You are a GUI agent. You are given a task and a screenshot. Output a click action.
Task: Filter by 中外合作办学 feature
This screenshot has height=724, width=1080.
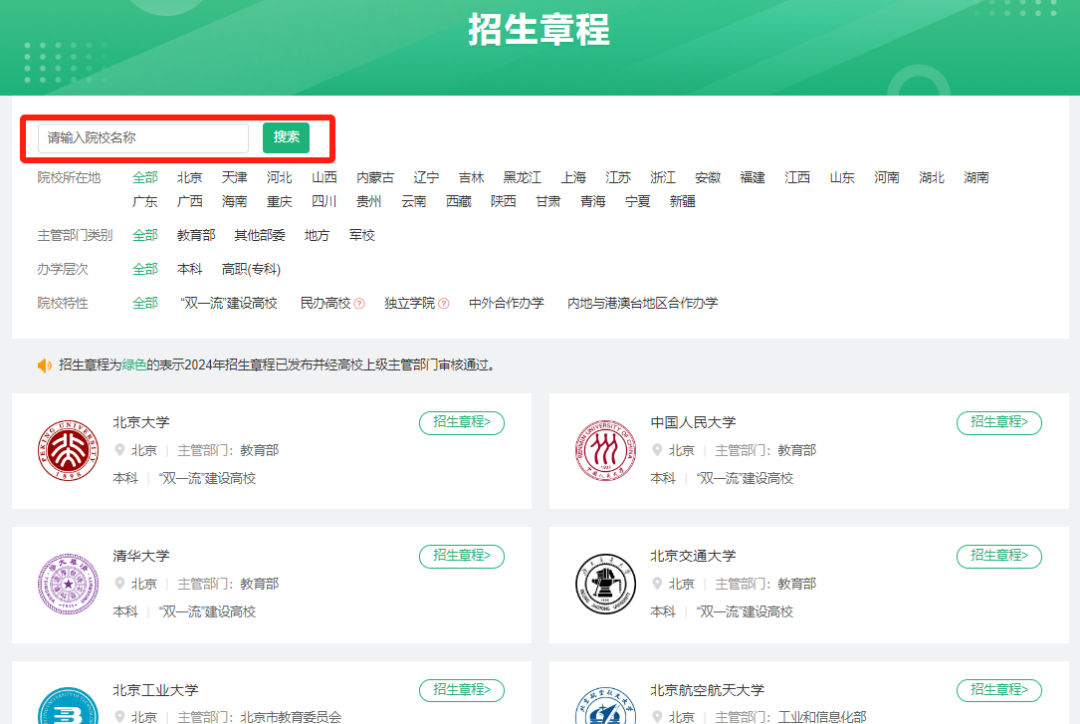(x=506, y=303)
